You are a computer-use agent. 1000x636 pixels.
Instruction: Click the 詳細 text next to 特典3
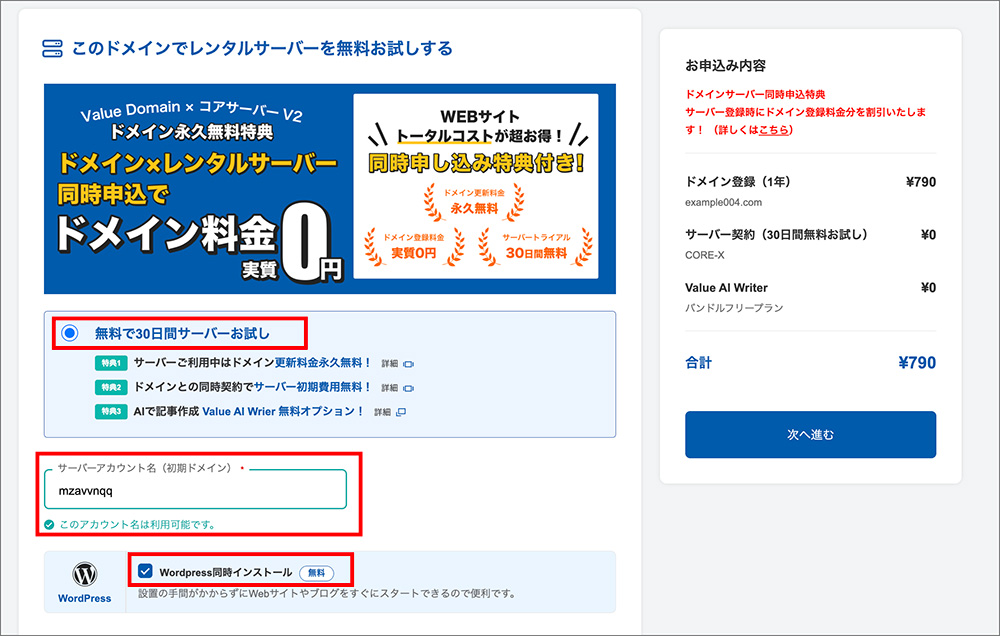point(382,412)
